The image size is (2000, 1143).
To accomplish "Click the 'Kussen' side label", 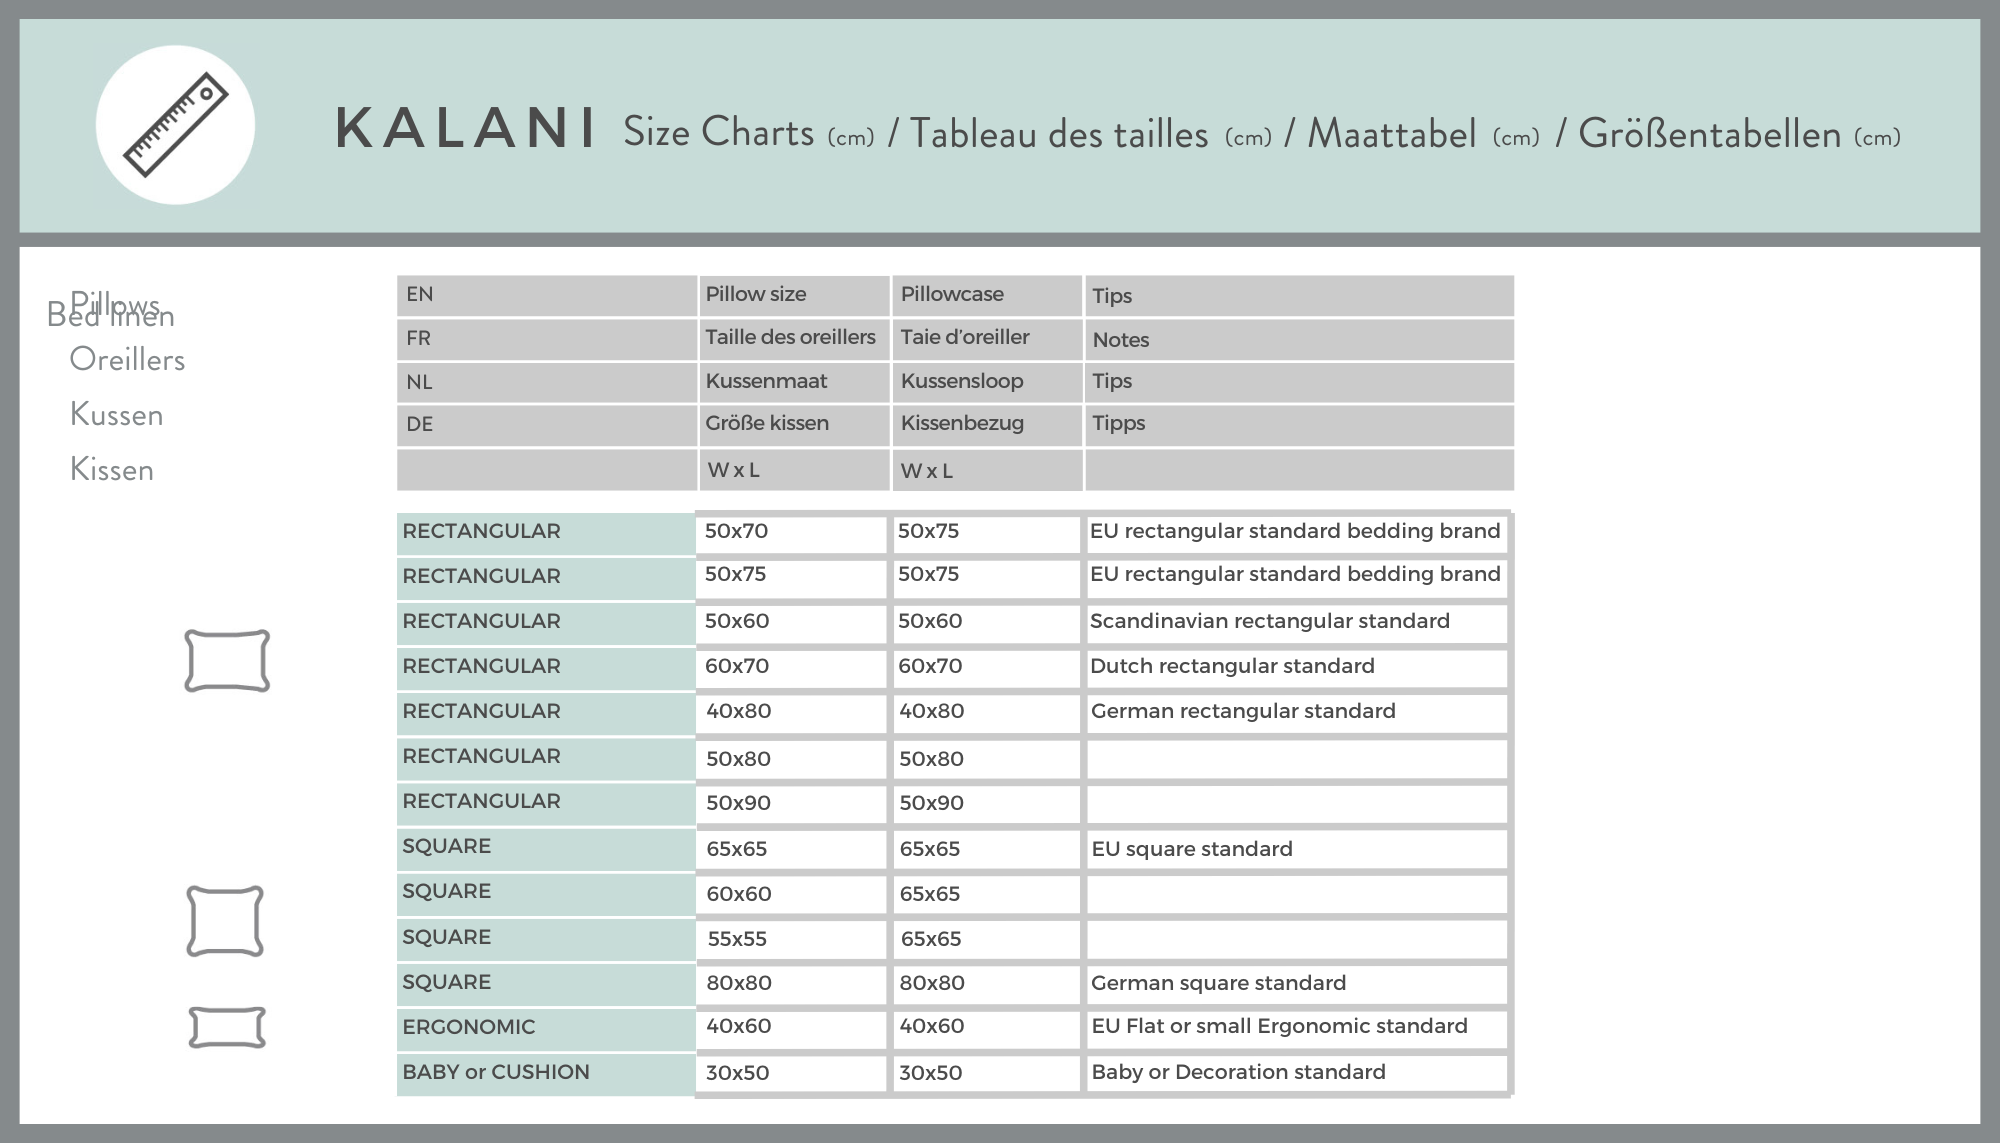I will pyautogui.click(x=116, y=414).
